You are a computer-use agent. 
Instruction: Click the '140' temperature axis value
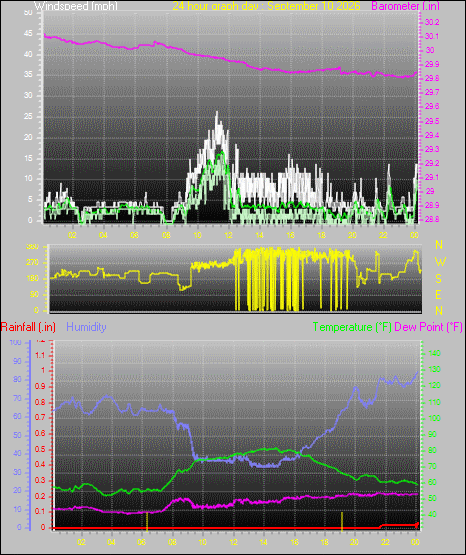pos(435,353)
